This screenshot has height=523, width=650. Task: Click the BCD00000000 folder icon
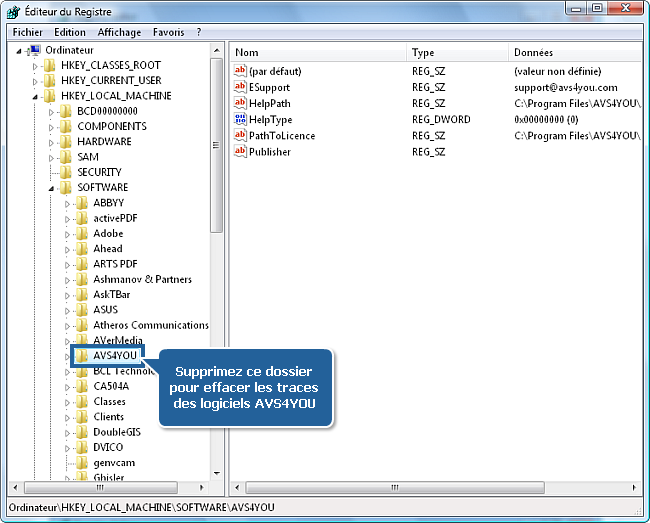(x=65, y=111)
